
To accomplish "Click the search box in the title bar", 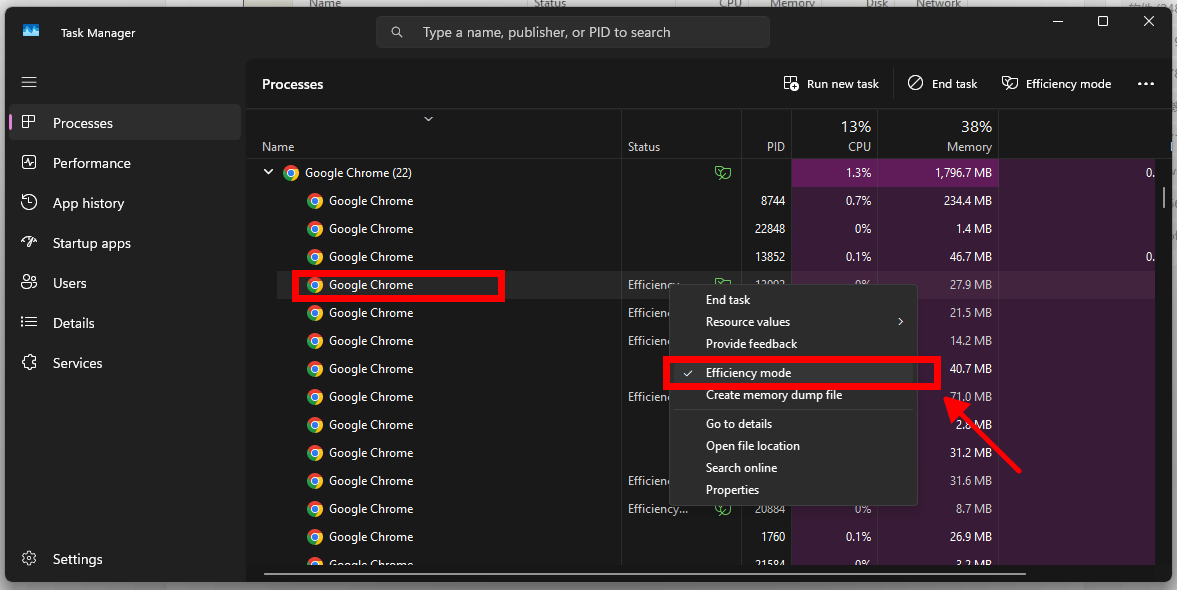I will click(x=573, y=32).
